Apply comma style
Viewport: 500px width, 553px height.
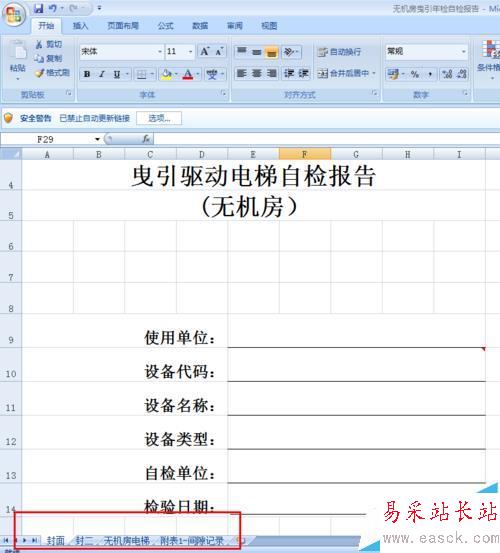tap(430, 74)
